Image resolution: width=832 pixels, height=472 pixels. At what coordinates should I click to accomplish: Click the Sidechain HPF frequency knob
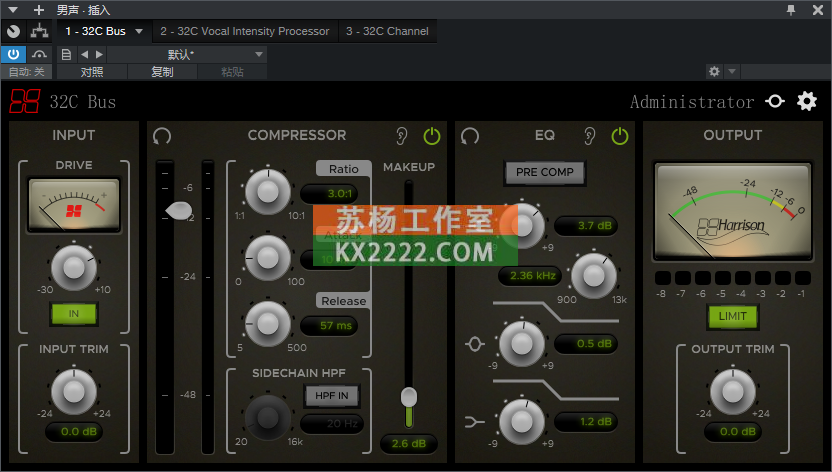pos(268,418)
